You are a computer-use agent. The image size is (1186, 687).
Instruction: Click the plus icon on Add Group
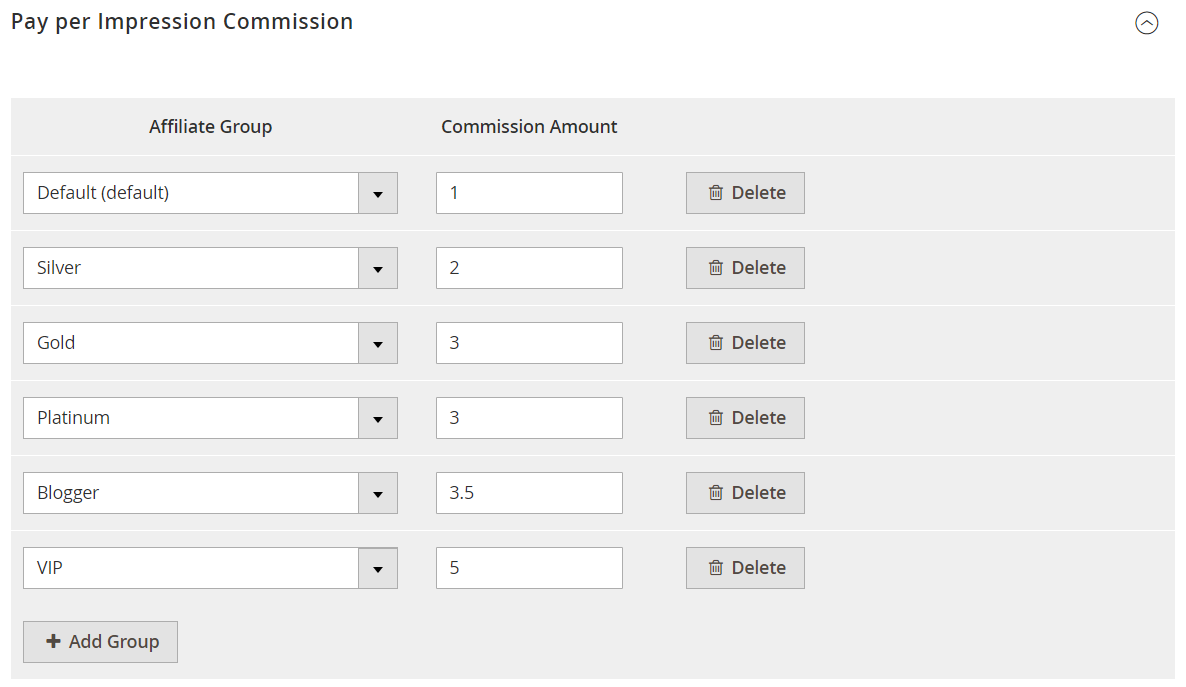53,641
